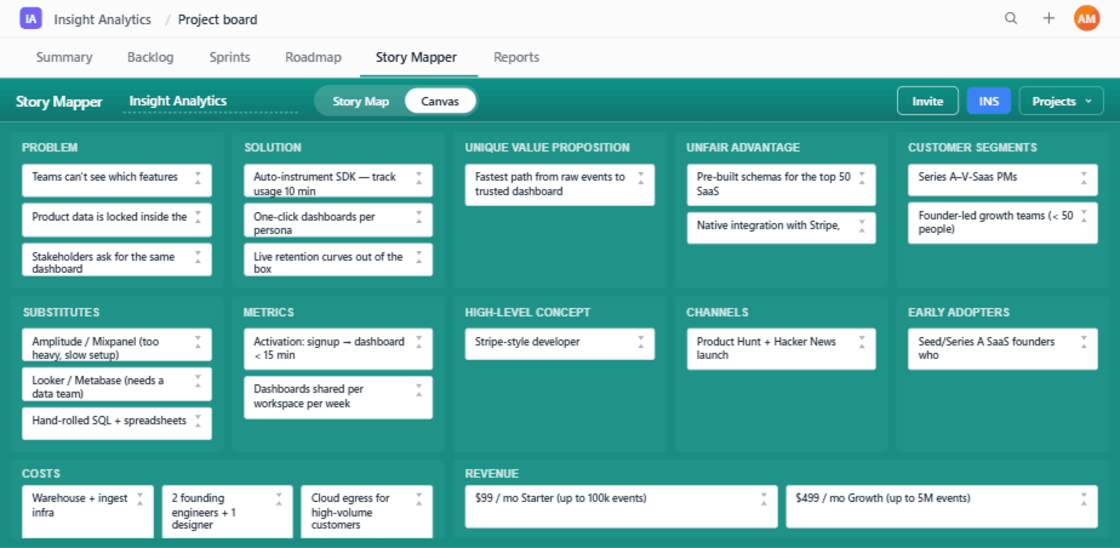Click reorder arrows on '$499 / mo Growth' card
The image size is (1120, 548).
[x=1084, y=499]
